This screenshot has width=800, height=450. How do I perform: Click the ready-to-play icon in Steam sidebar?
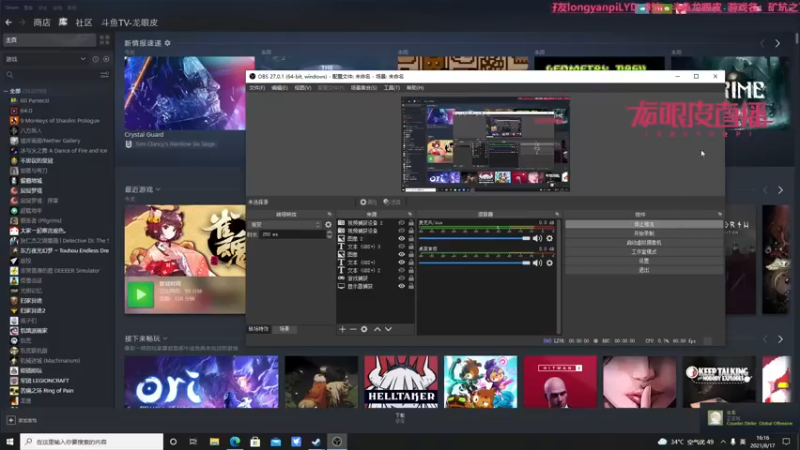106,59
